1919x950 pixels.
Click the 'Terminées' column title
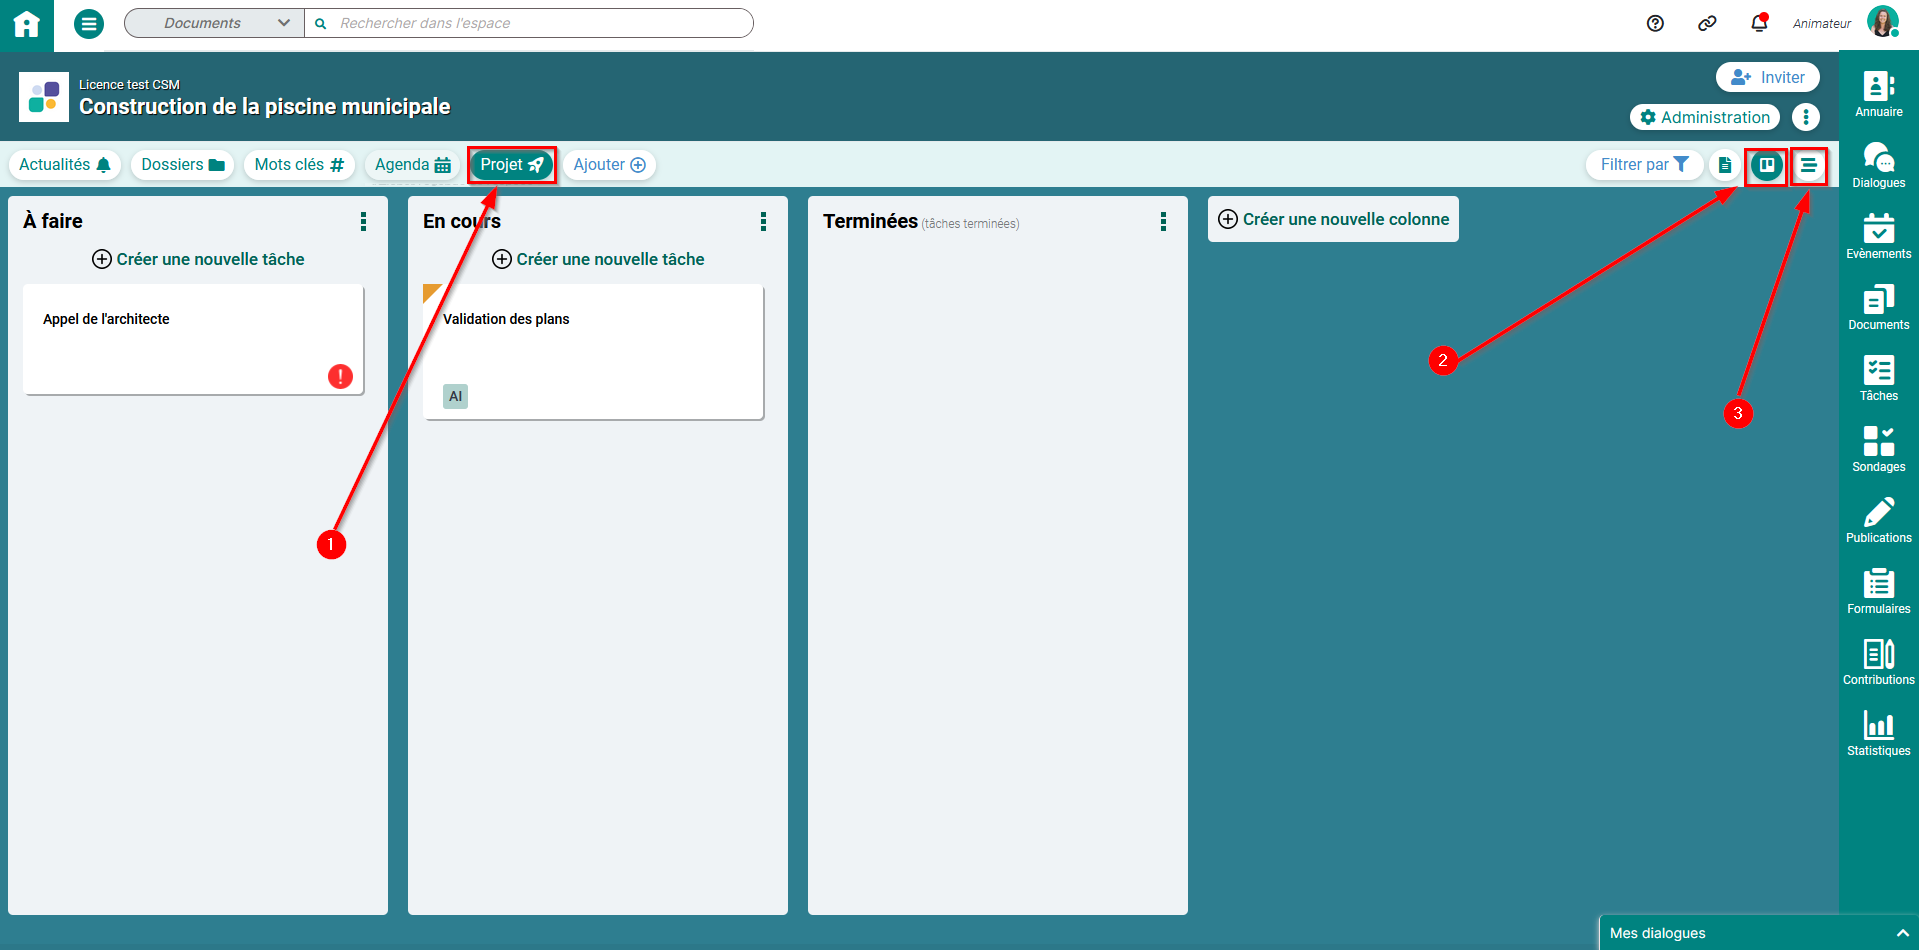tap(870, 221)
